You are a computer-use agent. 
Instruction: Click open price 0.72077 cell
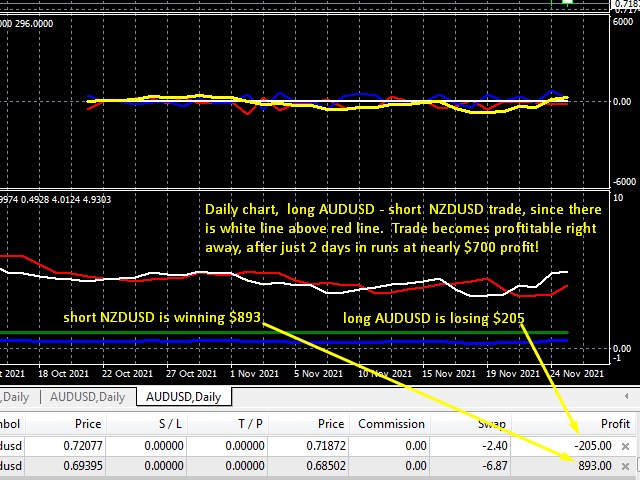[x=82, y=446]
